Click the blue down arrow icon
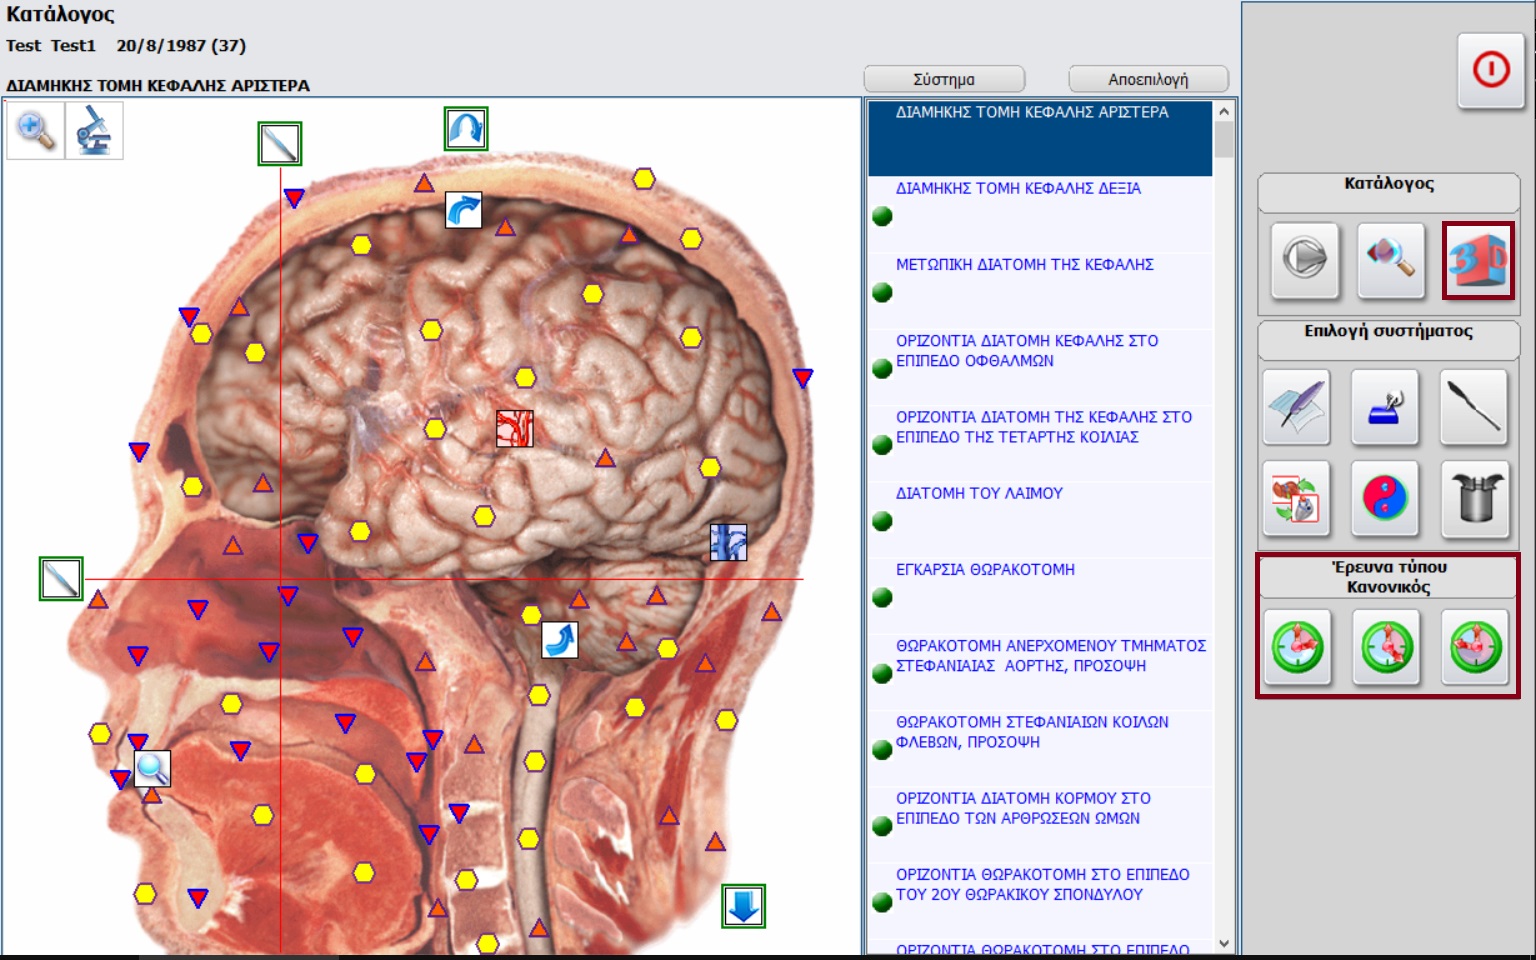Image resolution: width=1536 pixels, height=960 pixels. pyautogui.click(x=744, y=906)
